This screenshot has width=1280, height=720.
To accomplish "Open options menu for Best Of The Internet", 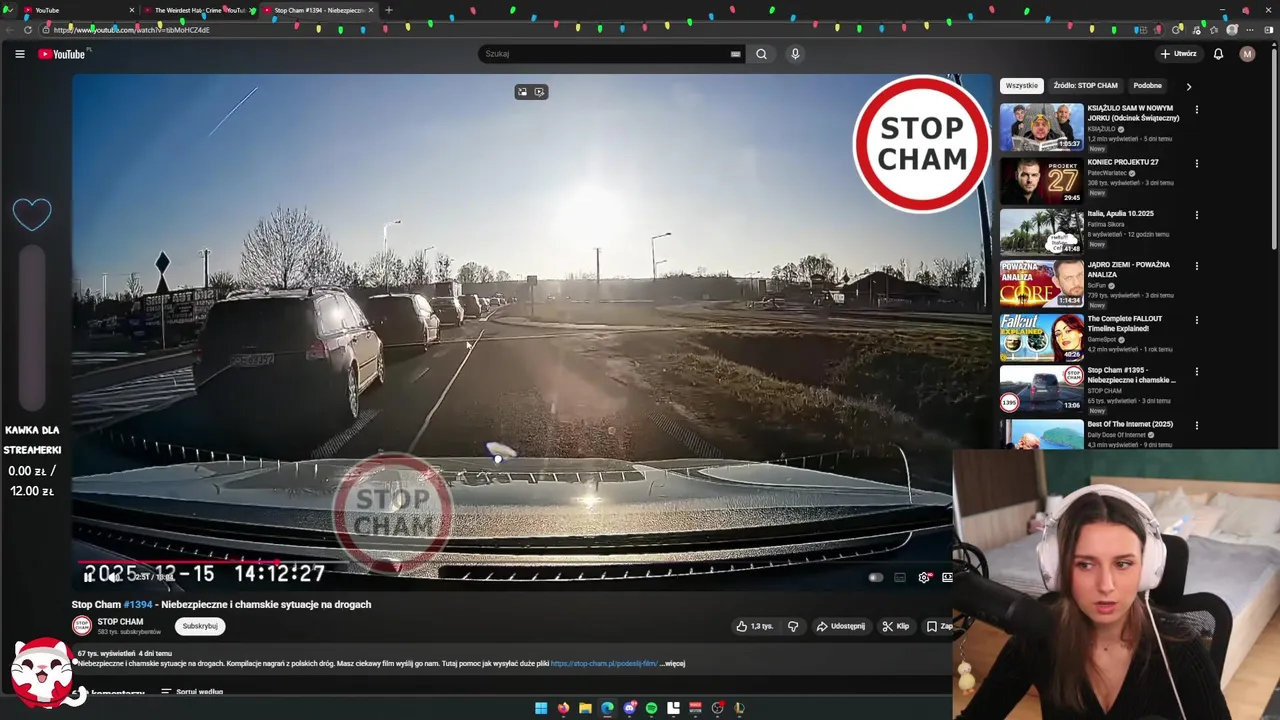I will (1196, 426).
